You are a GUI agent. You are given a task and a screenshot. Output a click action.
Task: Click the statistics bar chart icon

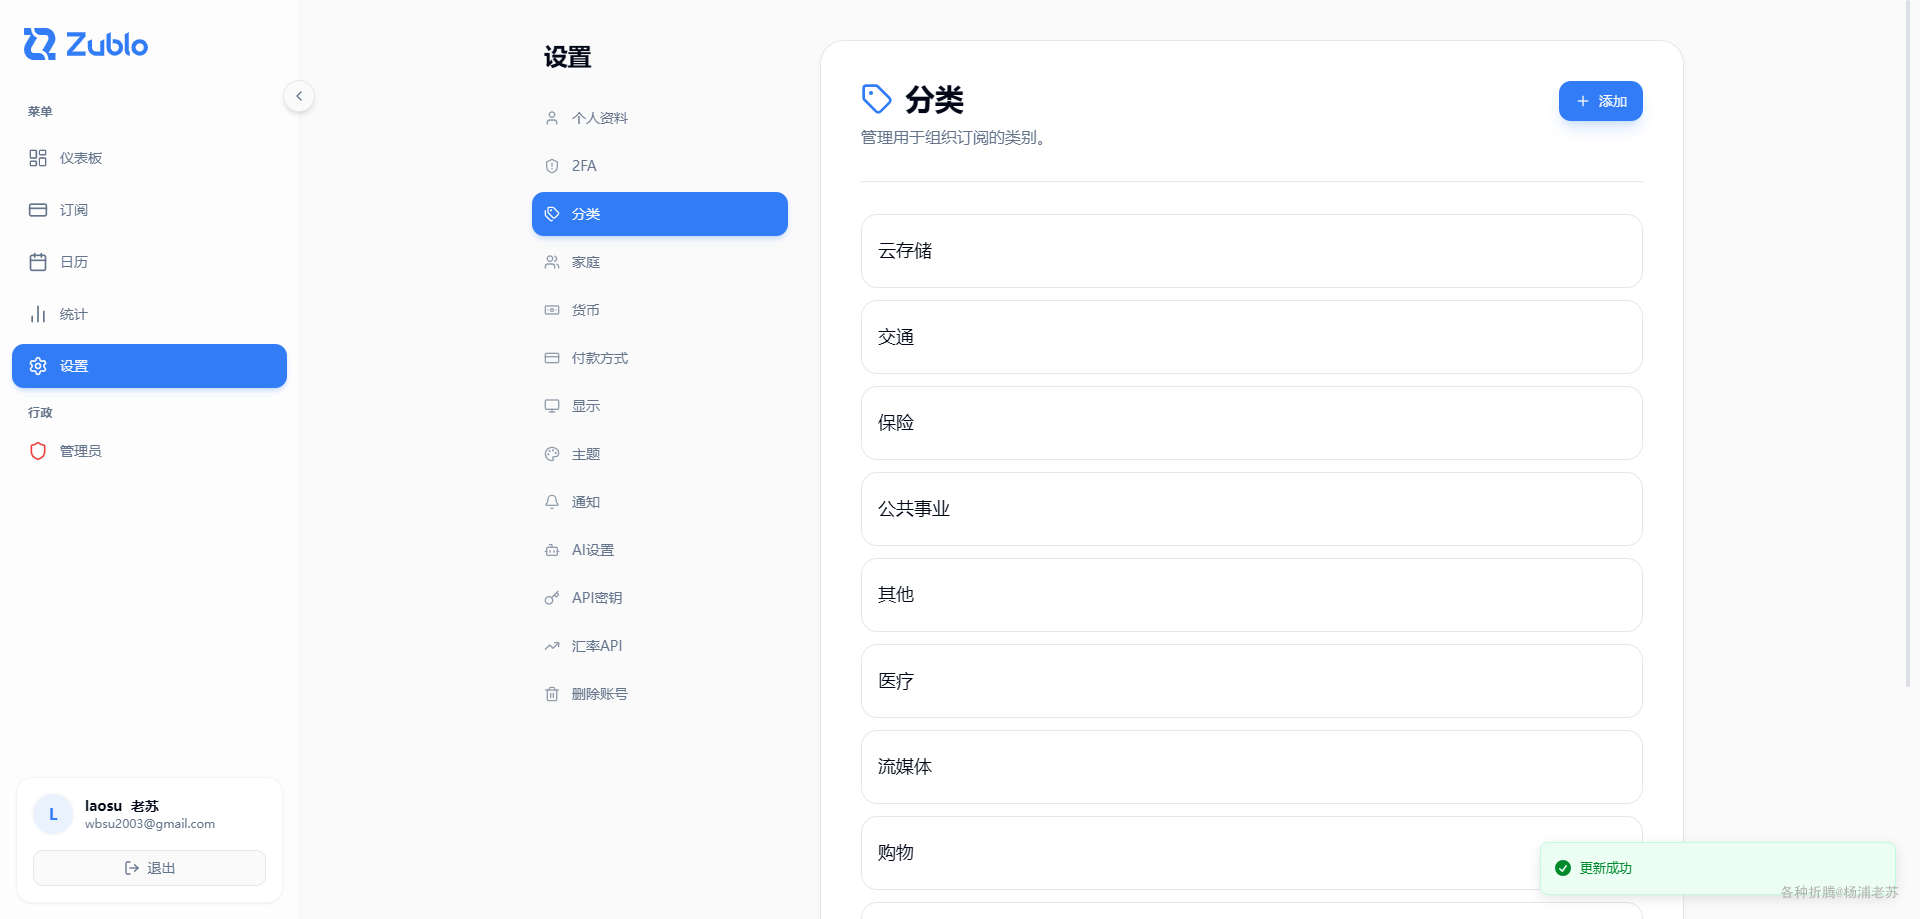pyautogui.click(x=38, y=314)
